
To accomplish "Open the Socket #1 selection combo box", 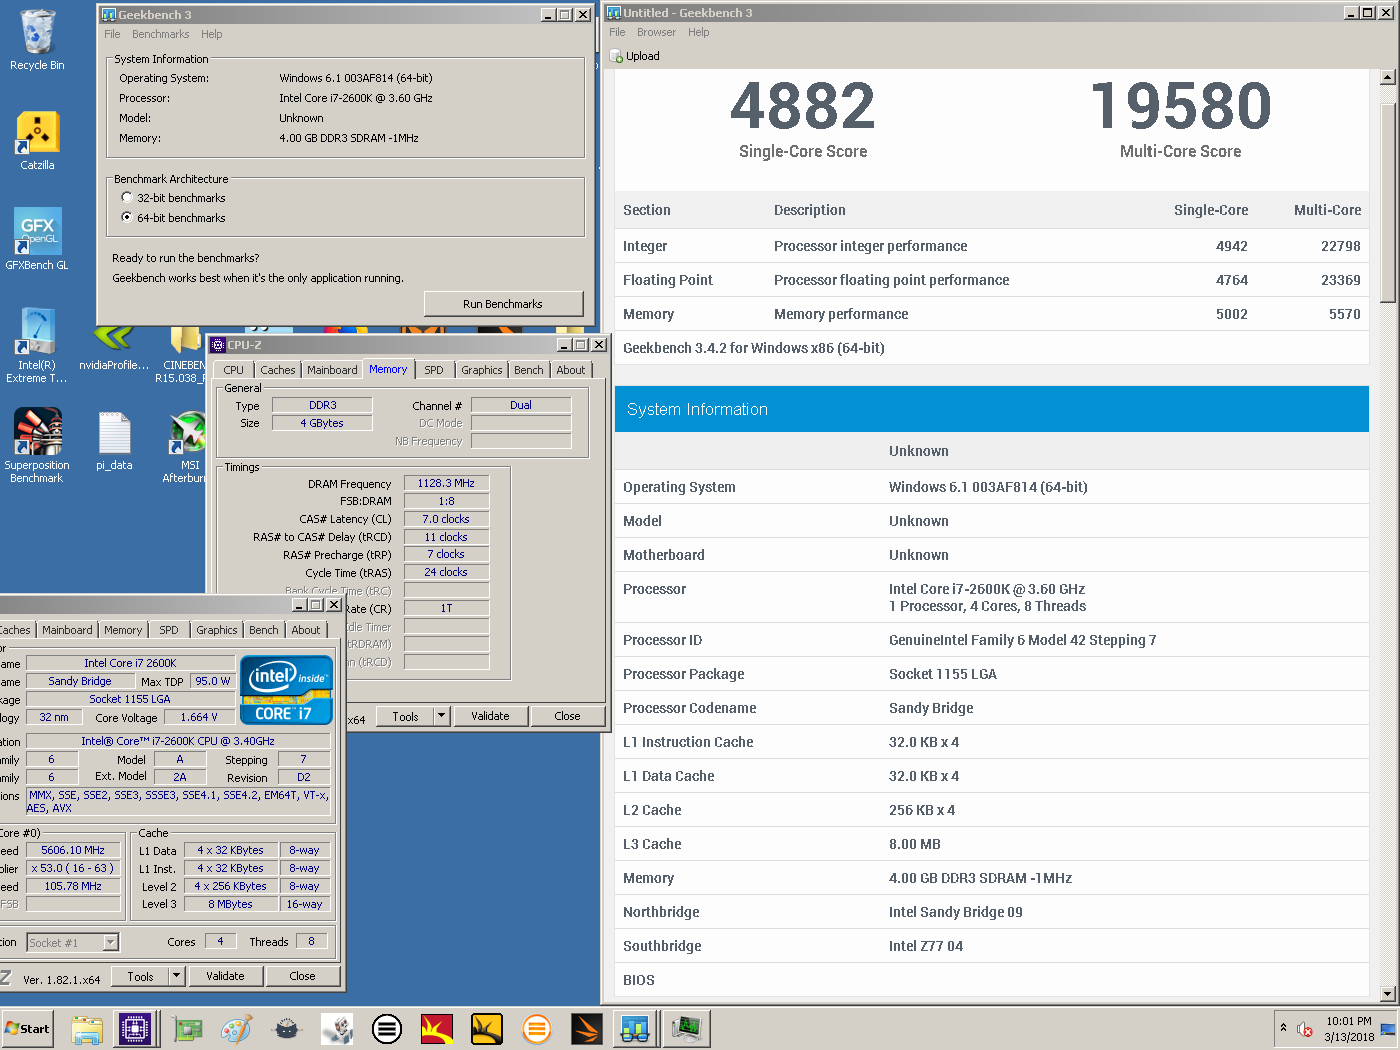I will point(73,942).
